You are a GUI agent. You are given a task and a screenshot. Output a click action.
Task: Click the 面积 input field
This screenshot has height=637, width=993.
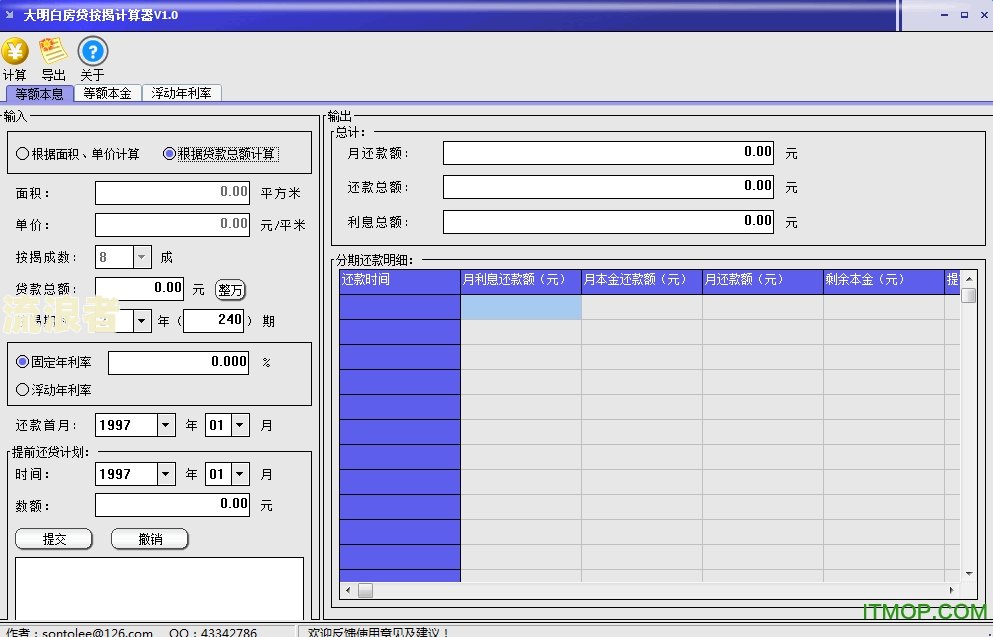tap(172, 192)
